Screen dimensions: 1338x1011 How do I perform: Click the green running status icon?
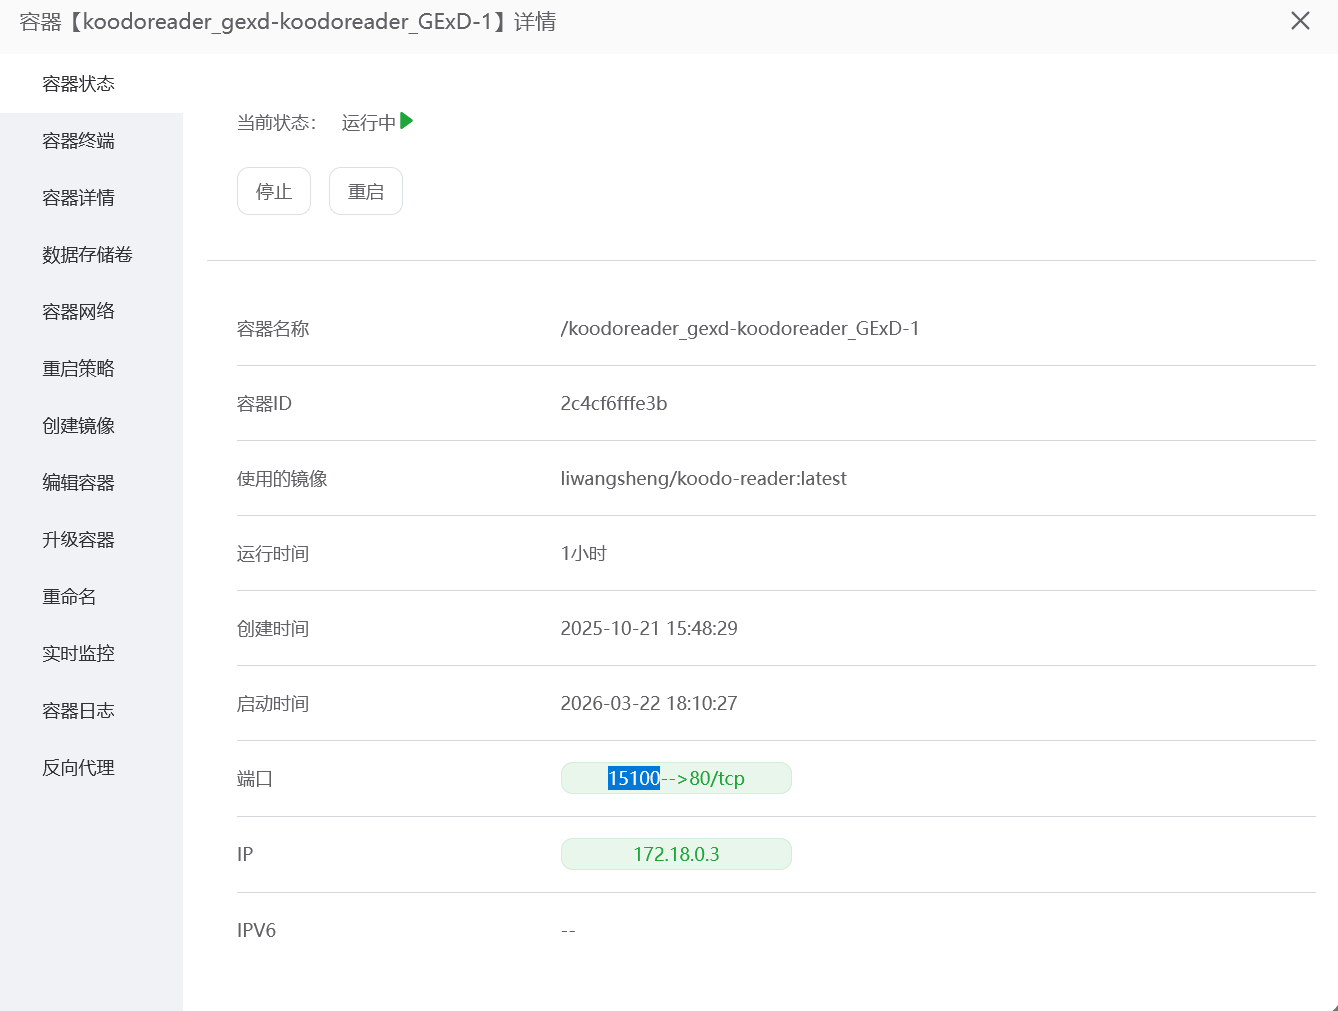pos(407,121)
